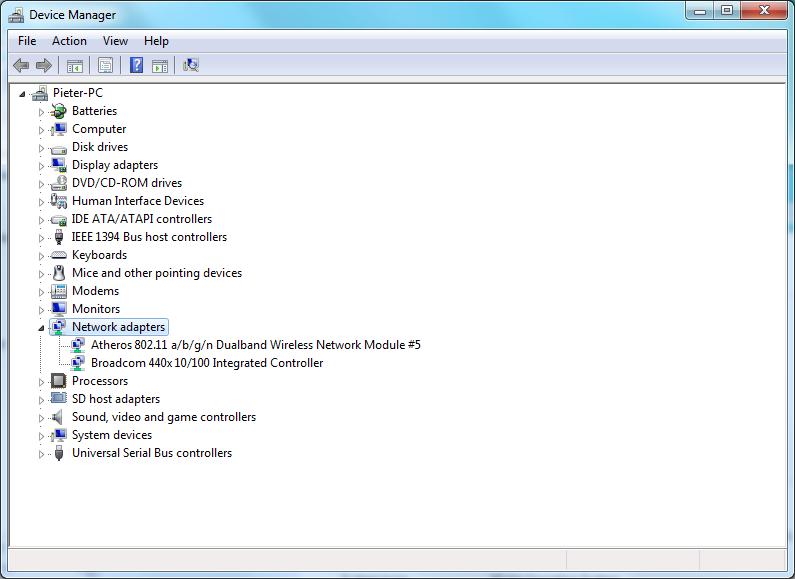Image resolution: width=795 pixels, height=579 pixels.
Task: Click the Processors category icon
Action: [x=59, y=381]
